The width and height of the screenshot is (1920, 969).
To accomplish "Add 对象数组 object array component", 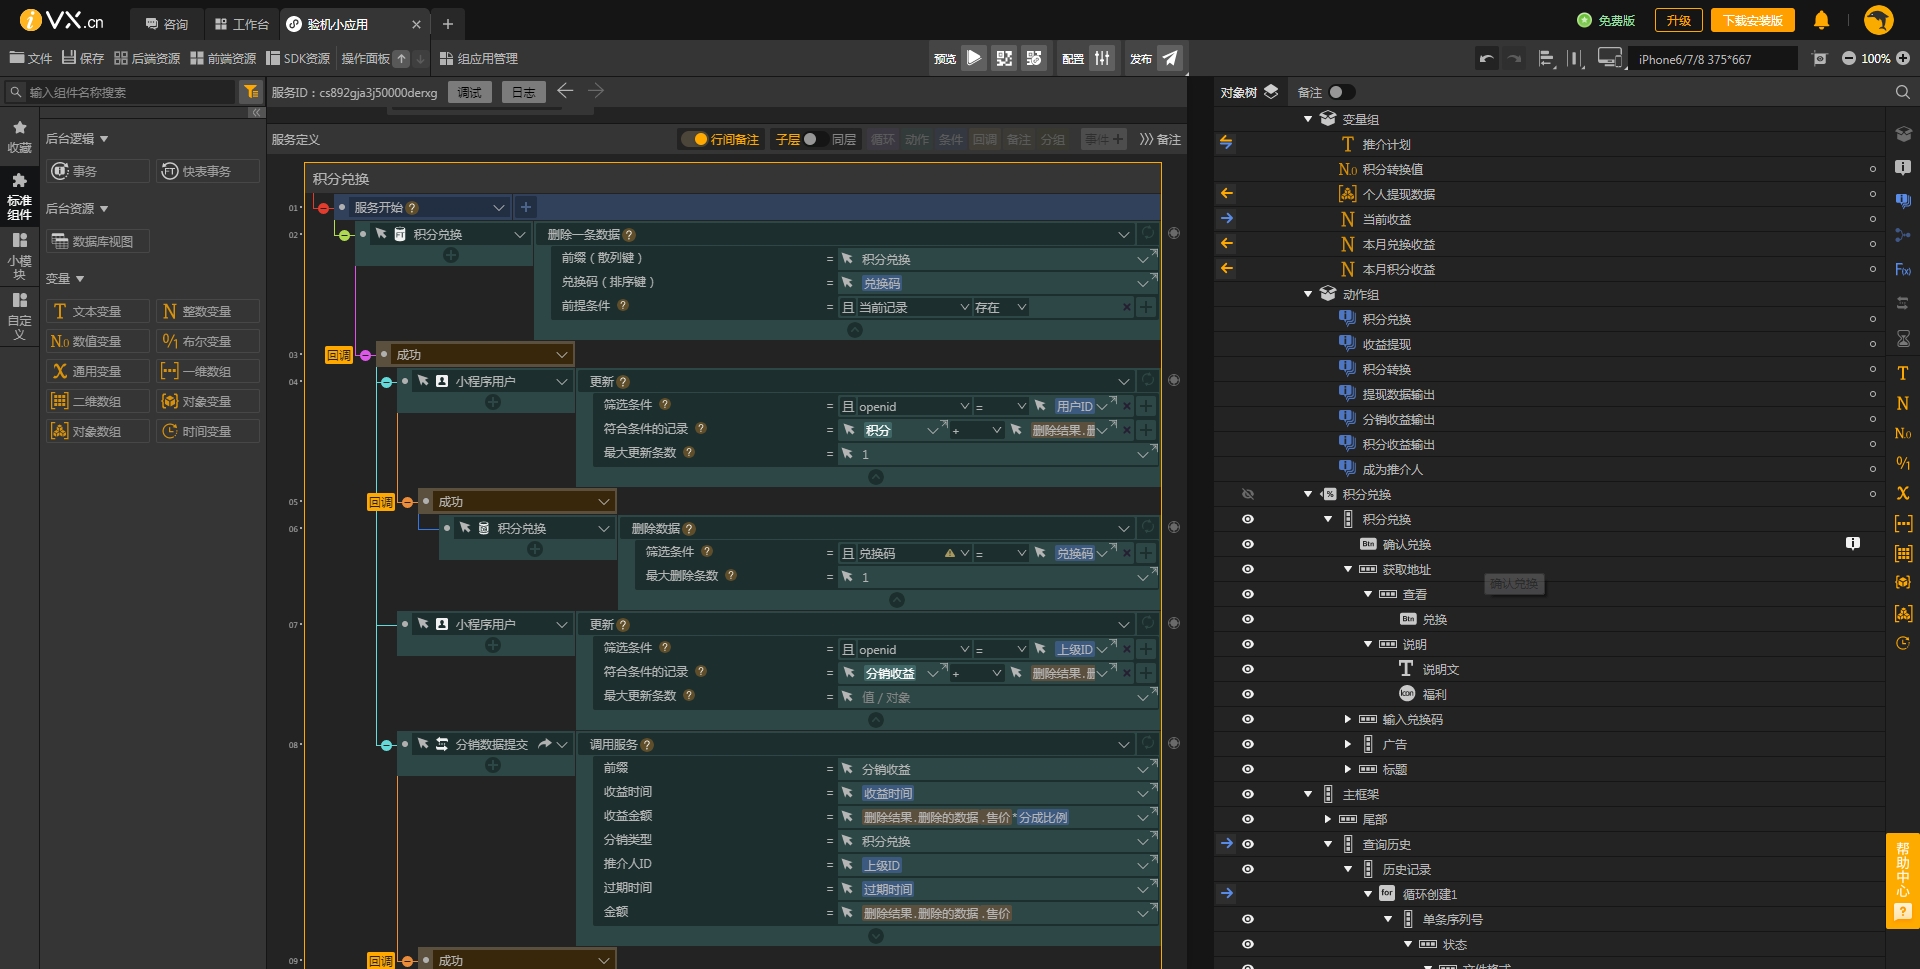I will tap(98, 431).
